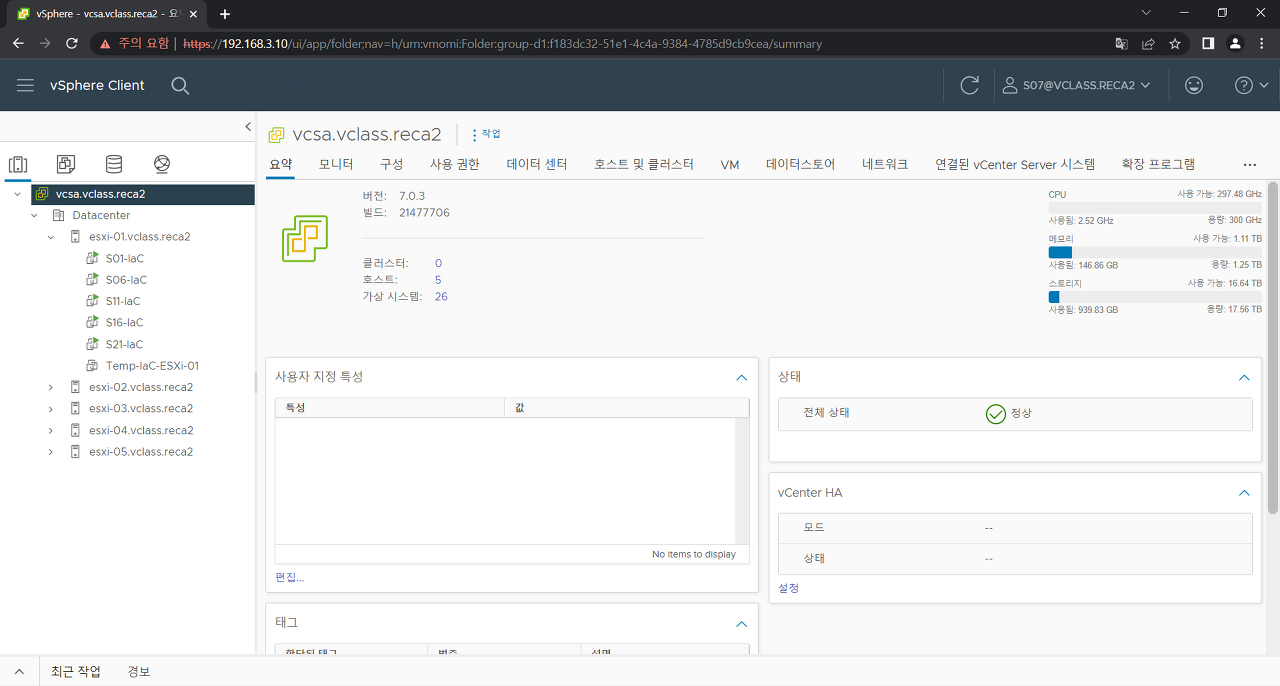The height and width of the screenshot is (686, 1280).
Task: Expand the esxi-05.vclass.reca2 node
Action: click(51, 452)
